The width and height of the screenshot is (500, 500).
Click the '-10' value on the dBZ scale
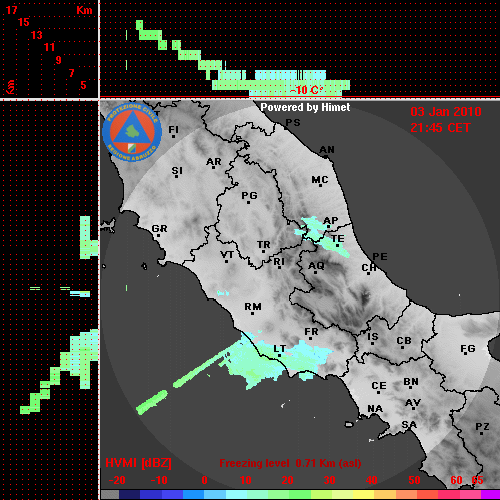(x=159, y=480)
